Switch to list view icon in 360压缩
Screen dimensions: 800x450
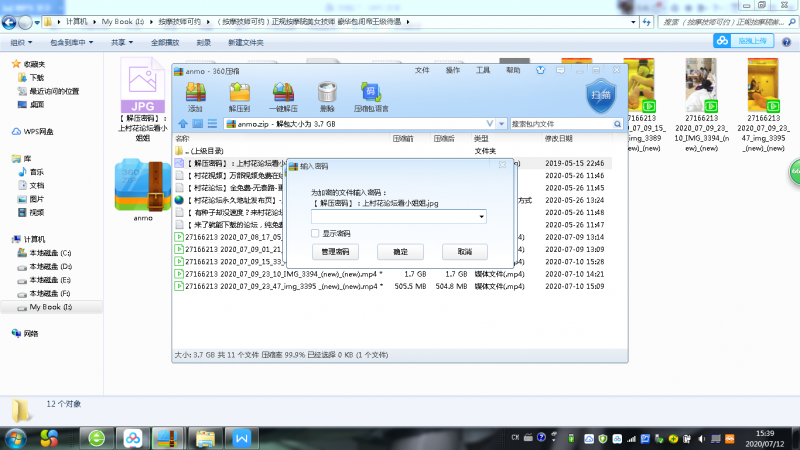click(x=212, y=124)
